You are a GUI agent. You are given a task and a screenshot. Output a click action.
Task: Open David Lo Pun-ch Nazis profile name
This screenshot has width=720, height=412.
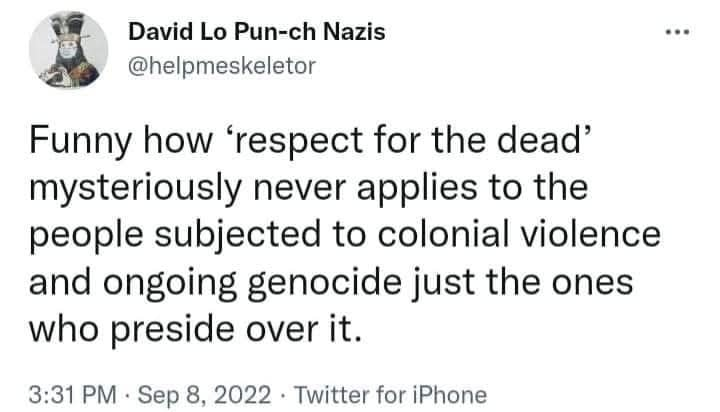coord(257,34)
